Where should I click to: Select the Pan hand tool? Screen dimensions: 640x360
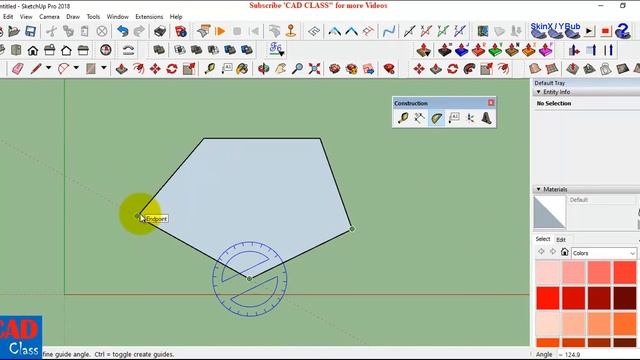tap(280, 69)
